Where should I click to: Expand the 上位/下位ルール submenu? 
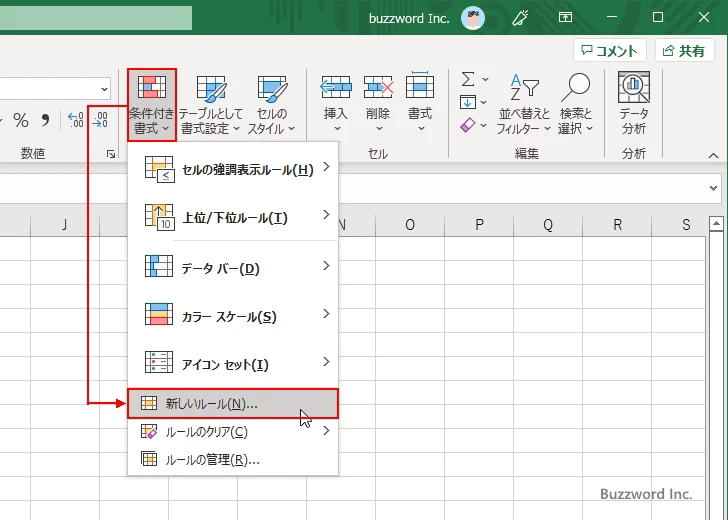[236, 217]
